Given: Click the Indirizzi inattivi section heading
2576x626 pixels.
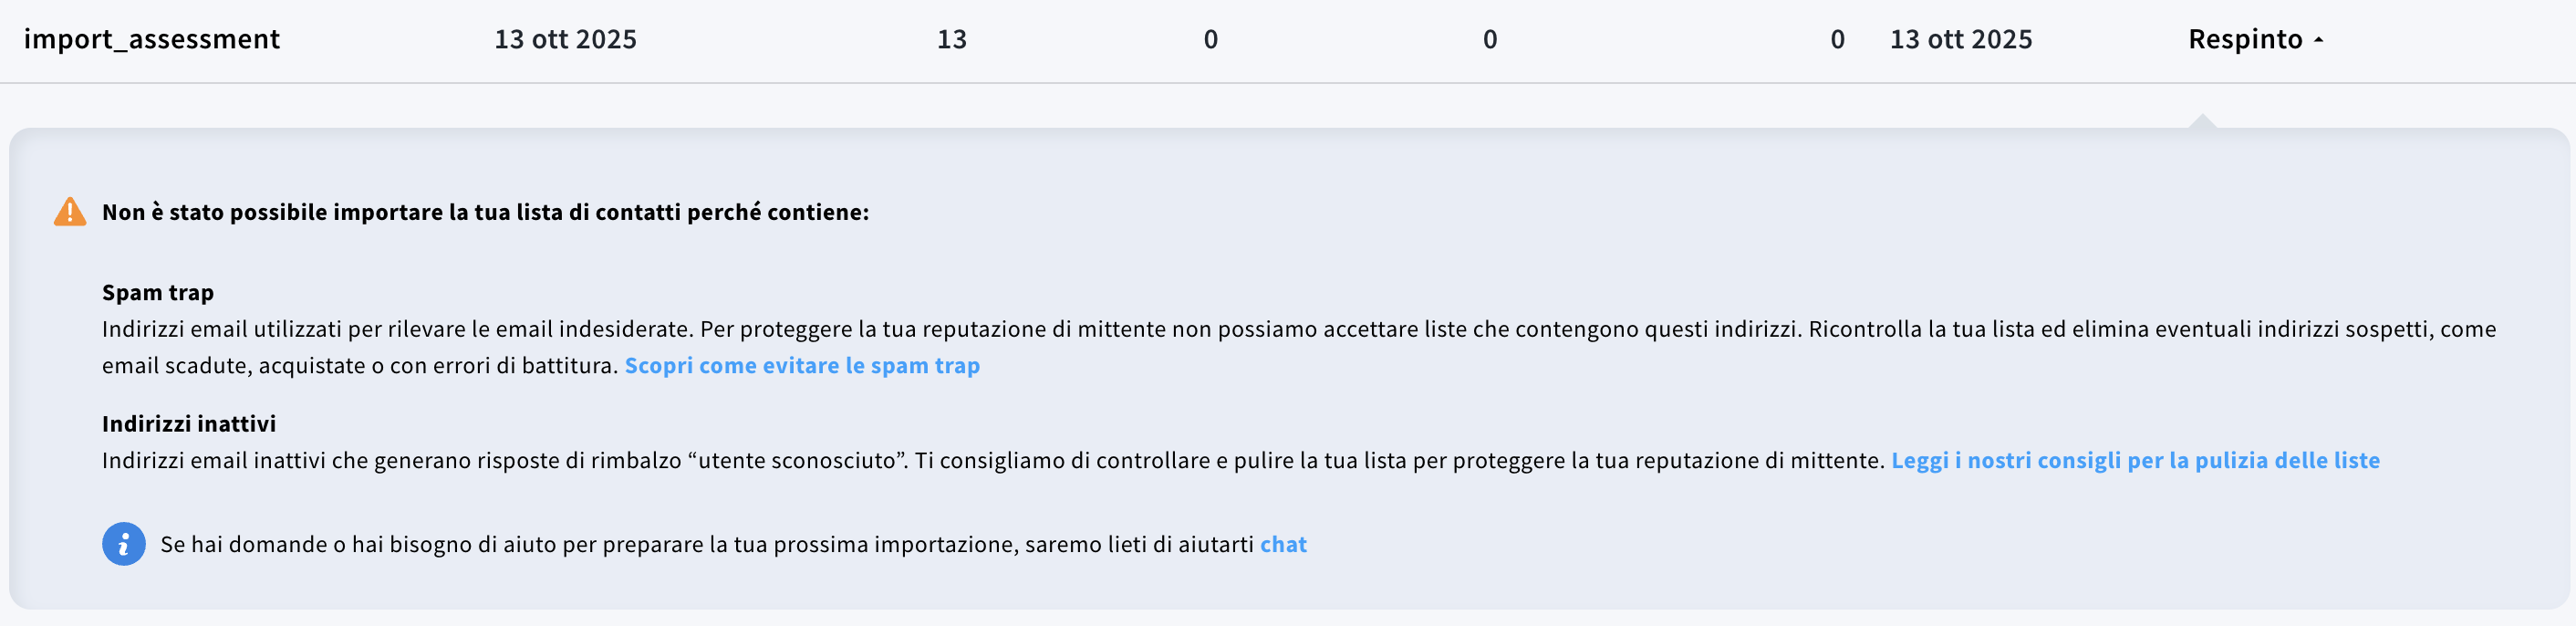Looking at the screenshot, I should (188, 423).
